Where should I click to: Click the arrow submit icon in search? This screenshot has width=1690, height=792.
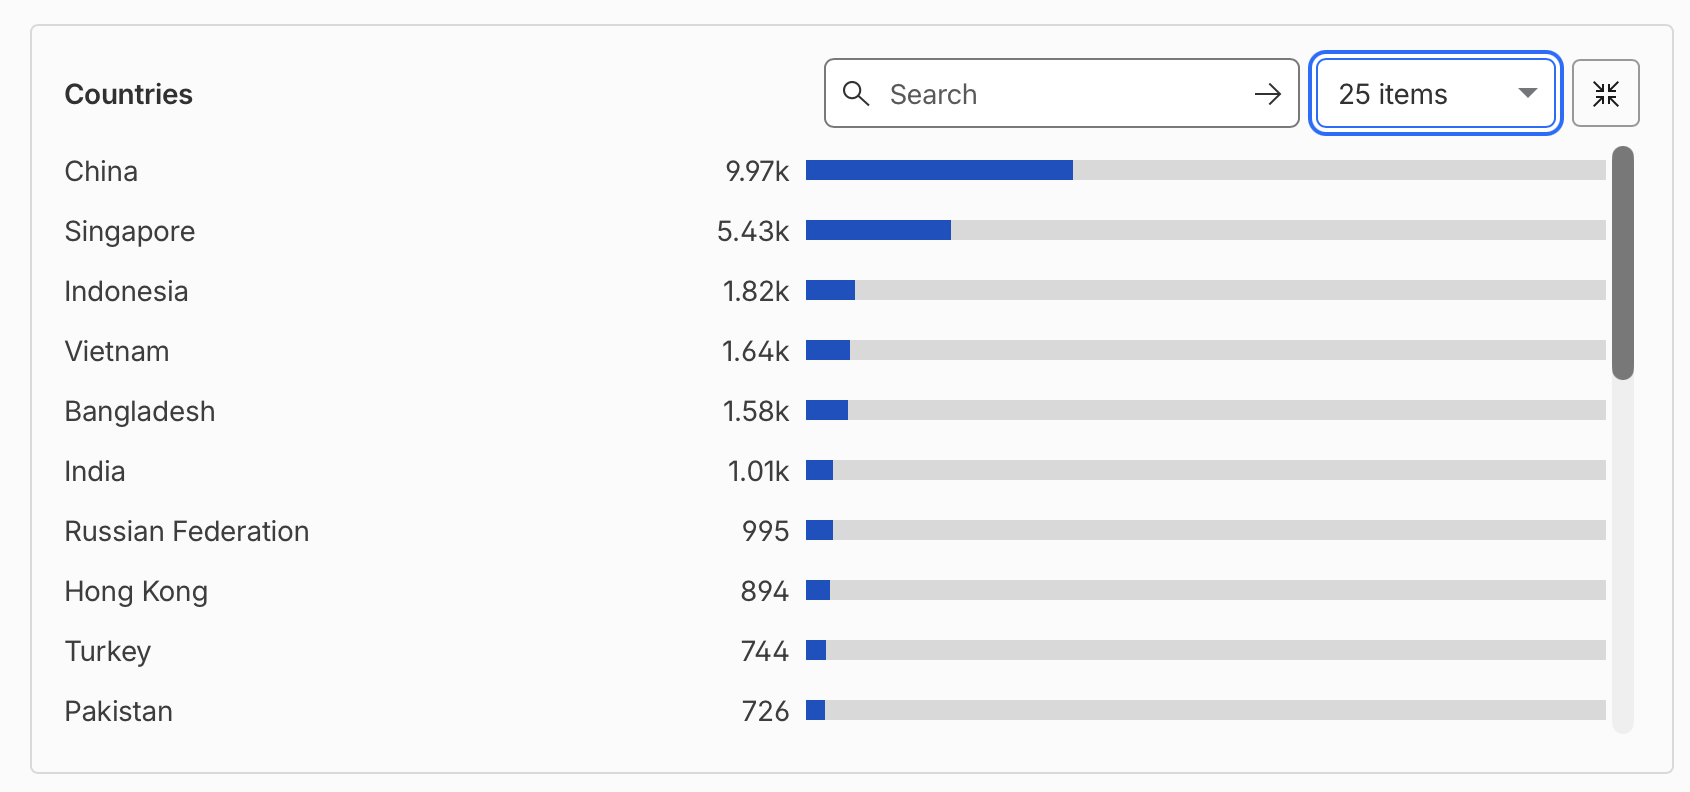click(x=1267, y=94)
